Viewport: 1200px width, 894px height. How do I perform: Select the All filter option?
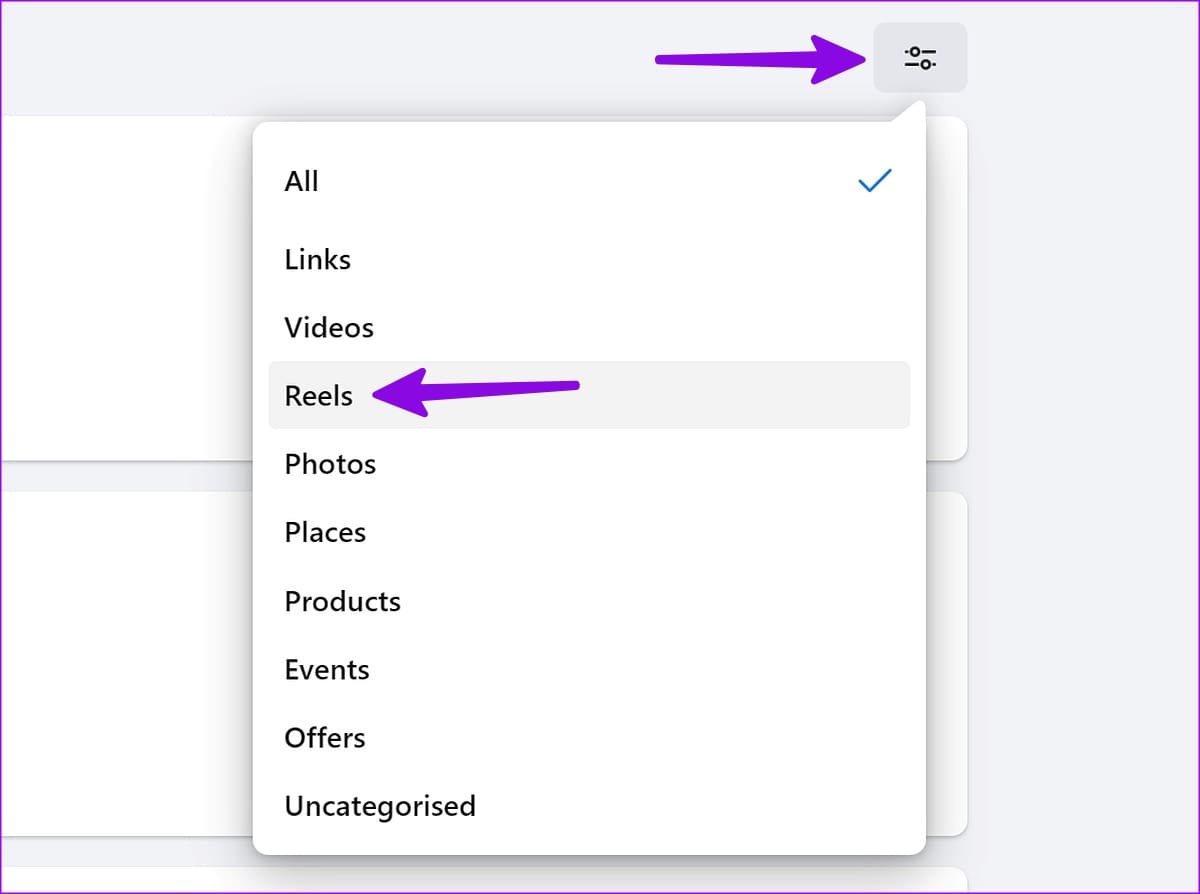pyautogui.click(x=589, y=181)
